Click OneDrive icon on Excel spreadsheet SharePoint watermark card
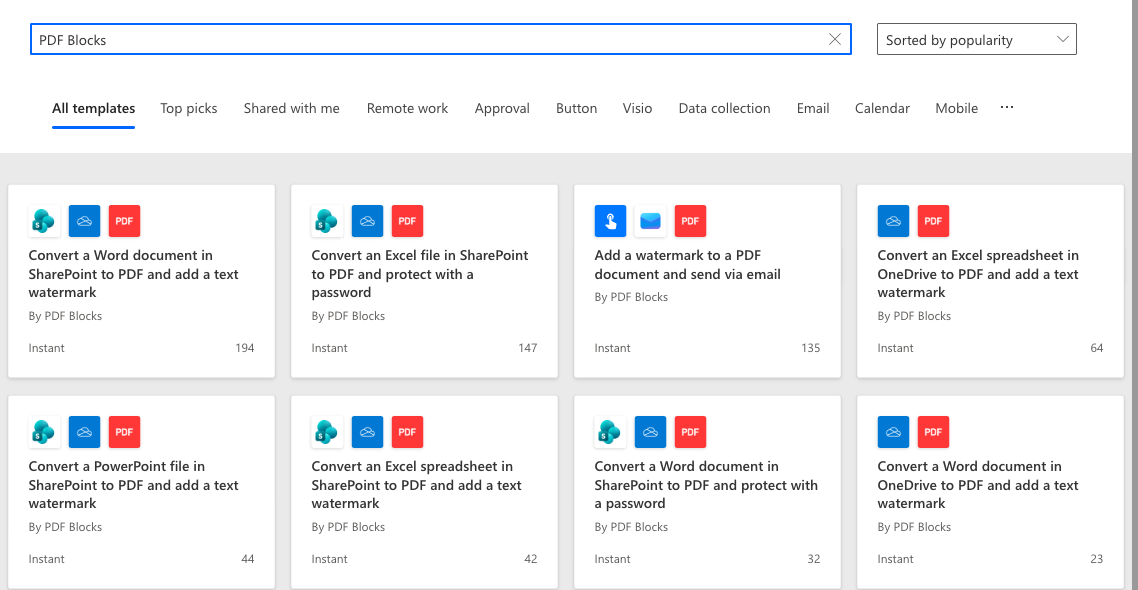 tap(367, 432)
